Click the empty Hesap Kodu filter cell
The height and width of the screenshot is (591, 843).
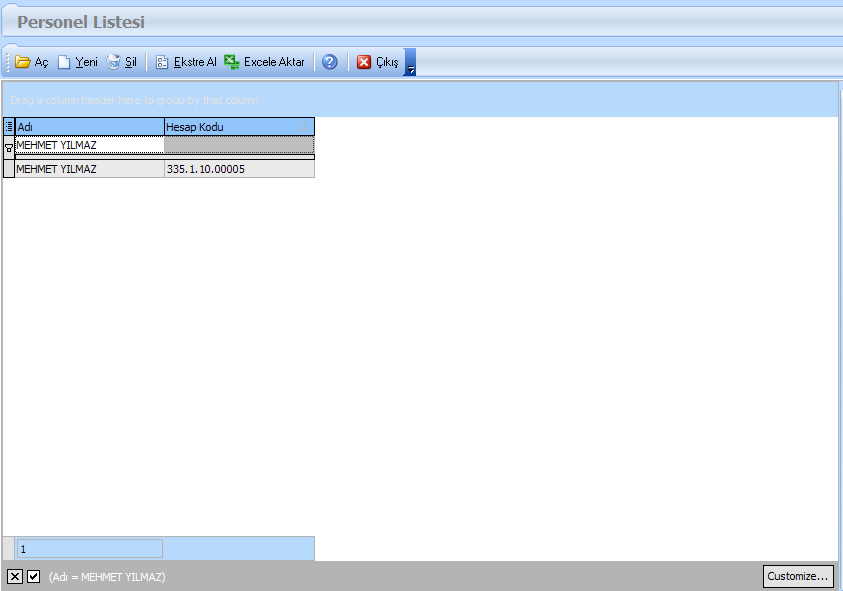pyautogui.click(x=239, y=145)
